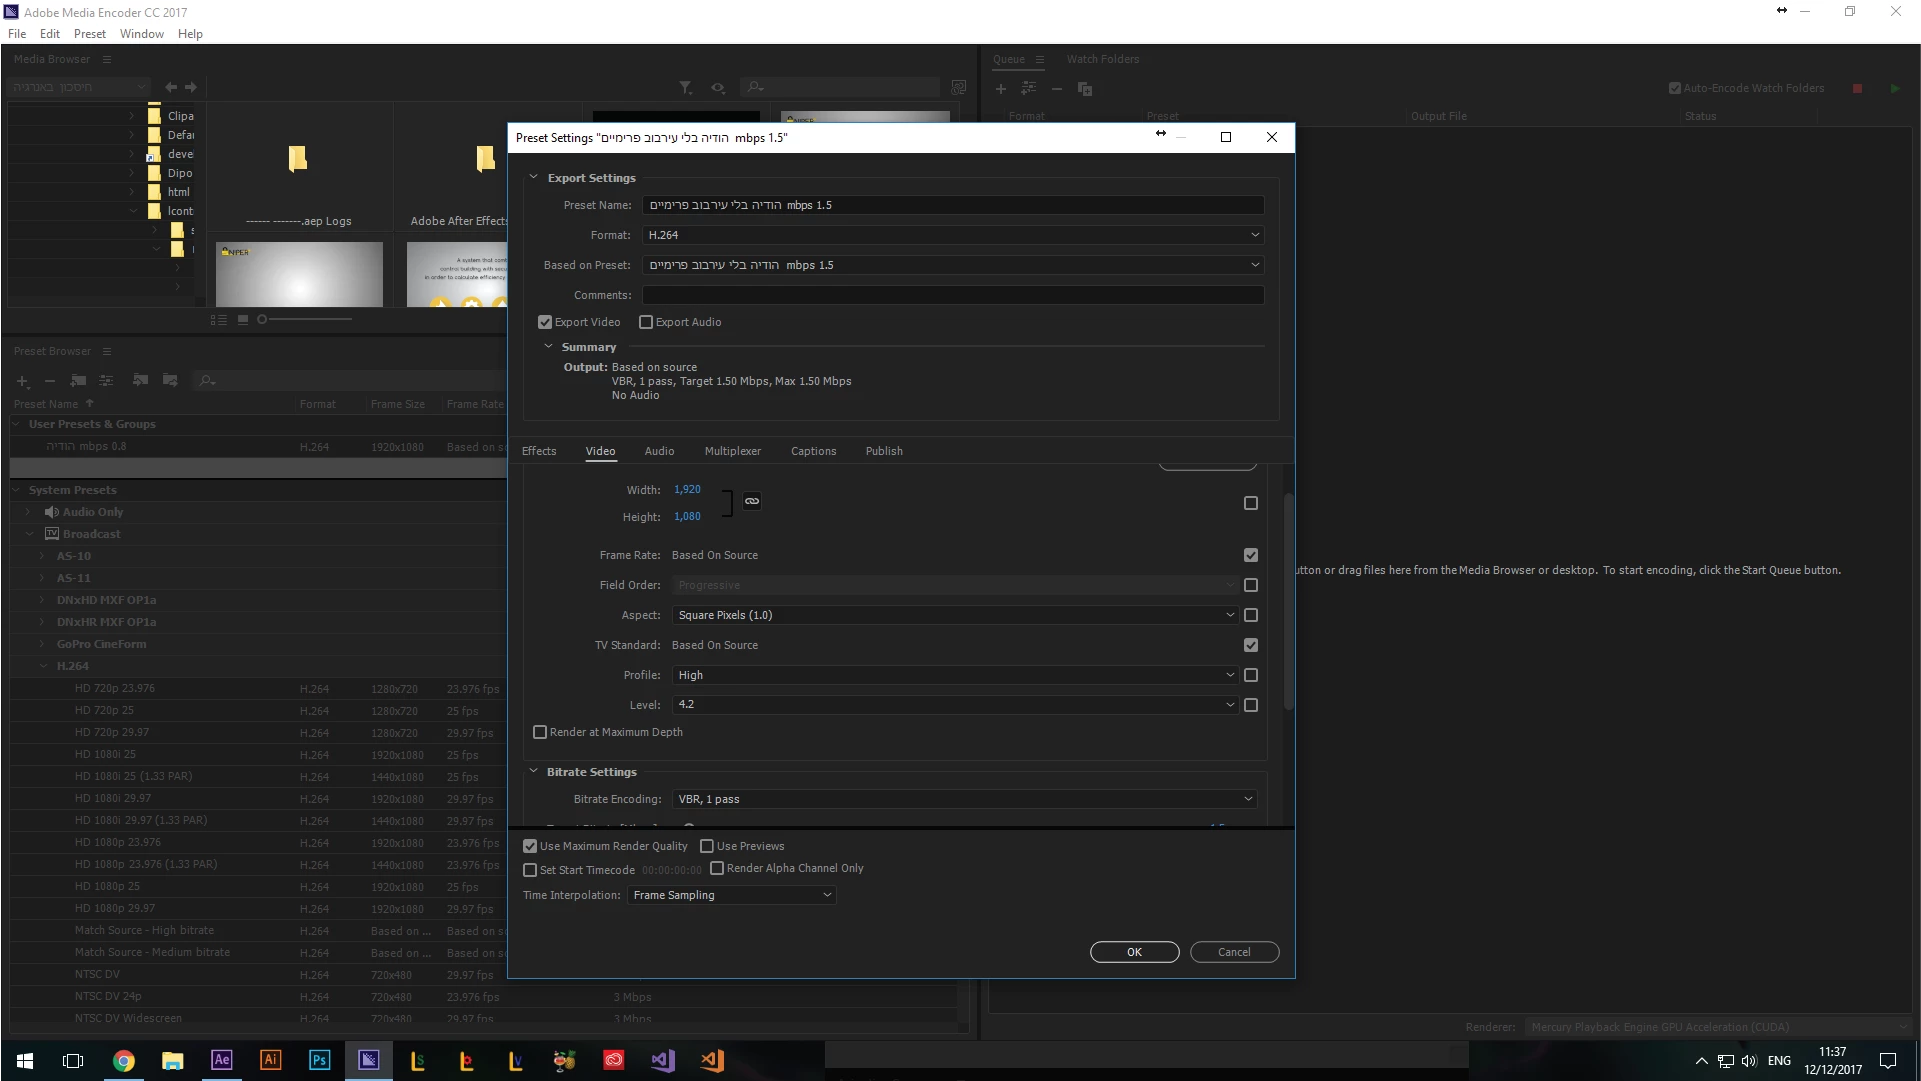Check Render at Maximum Depth
Viewport: 1921px width, 1081px height.
click(540, 732)
